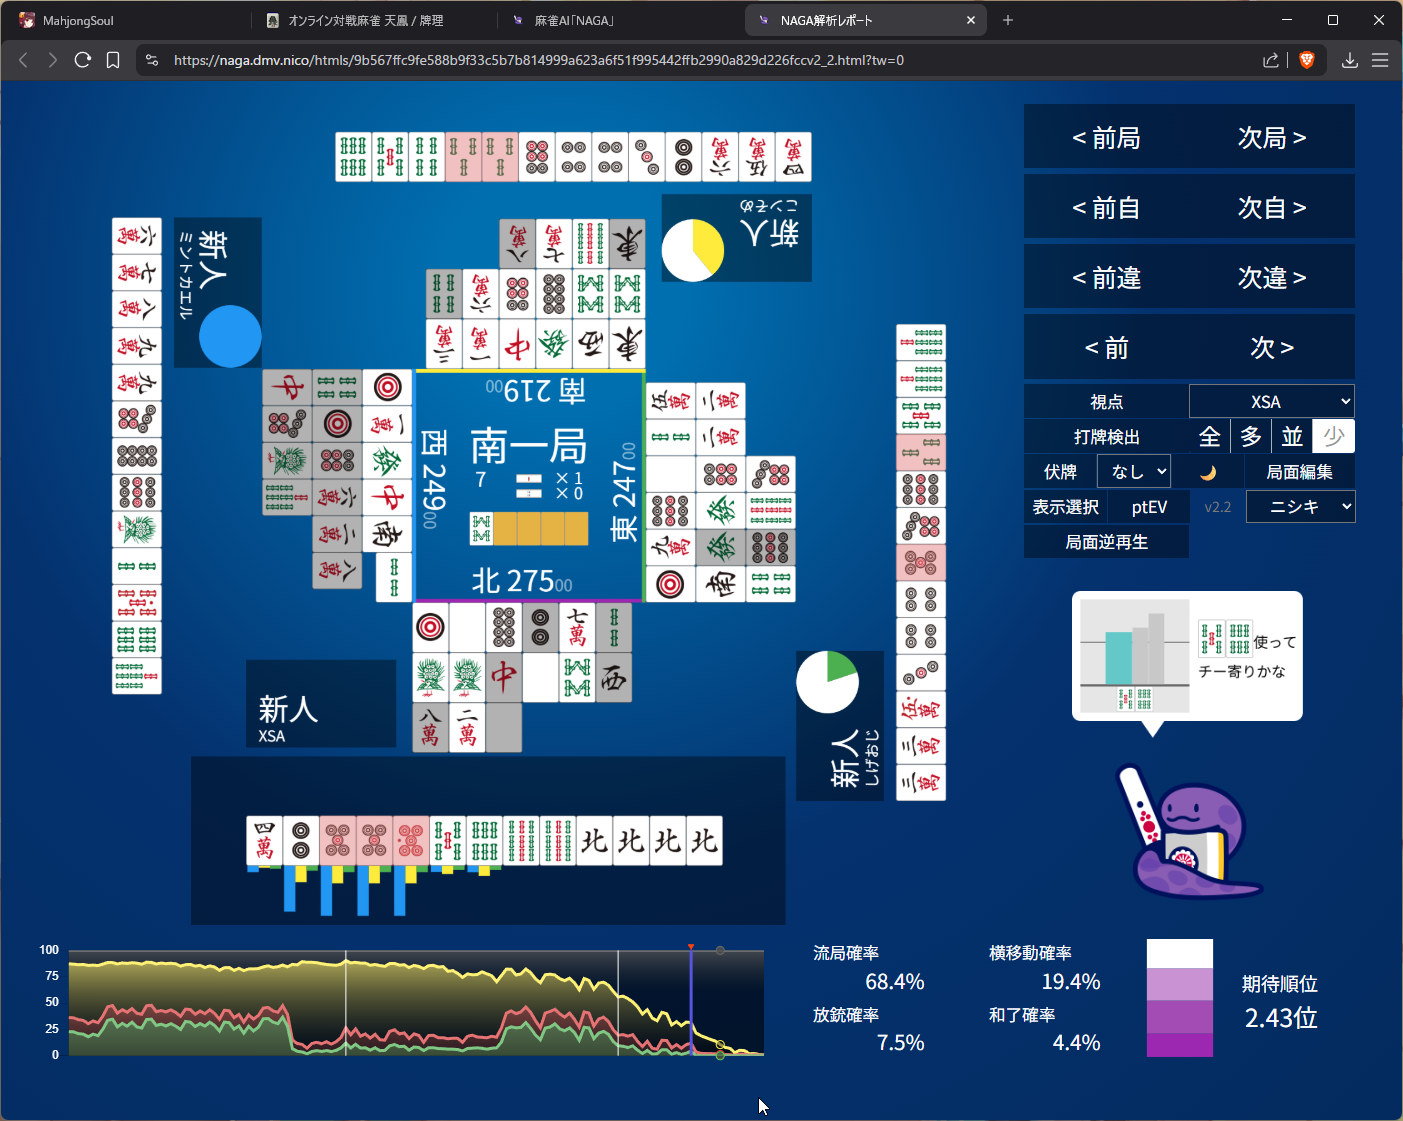Open the browser downloads icon

tap(1349, 60)
